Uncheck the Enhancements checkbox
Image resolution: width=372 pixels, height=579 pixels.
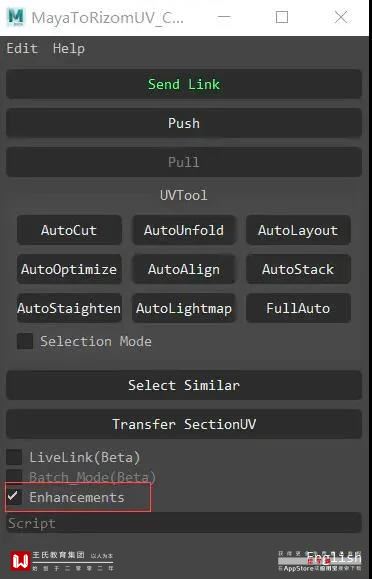(x=14, y=497)
